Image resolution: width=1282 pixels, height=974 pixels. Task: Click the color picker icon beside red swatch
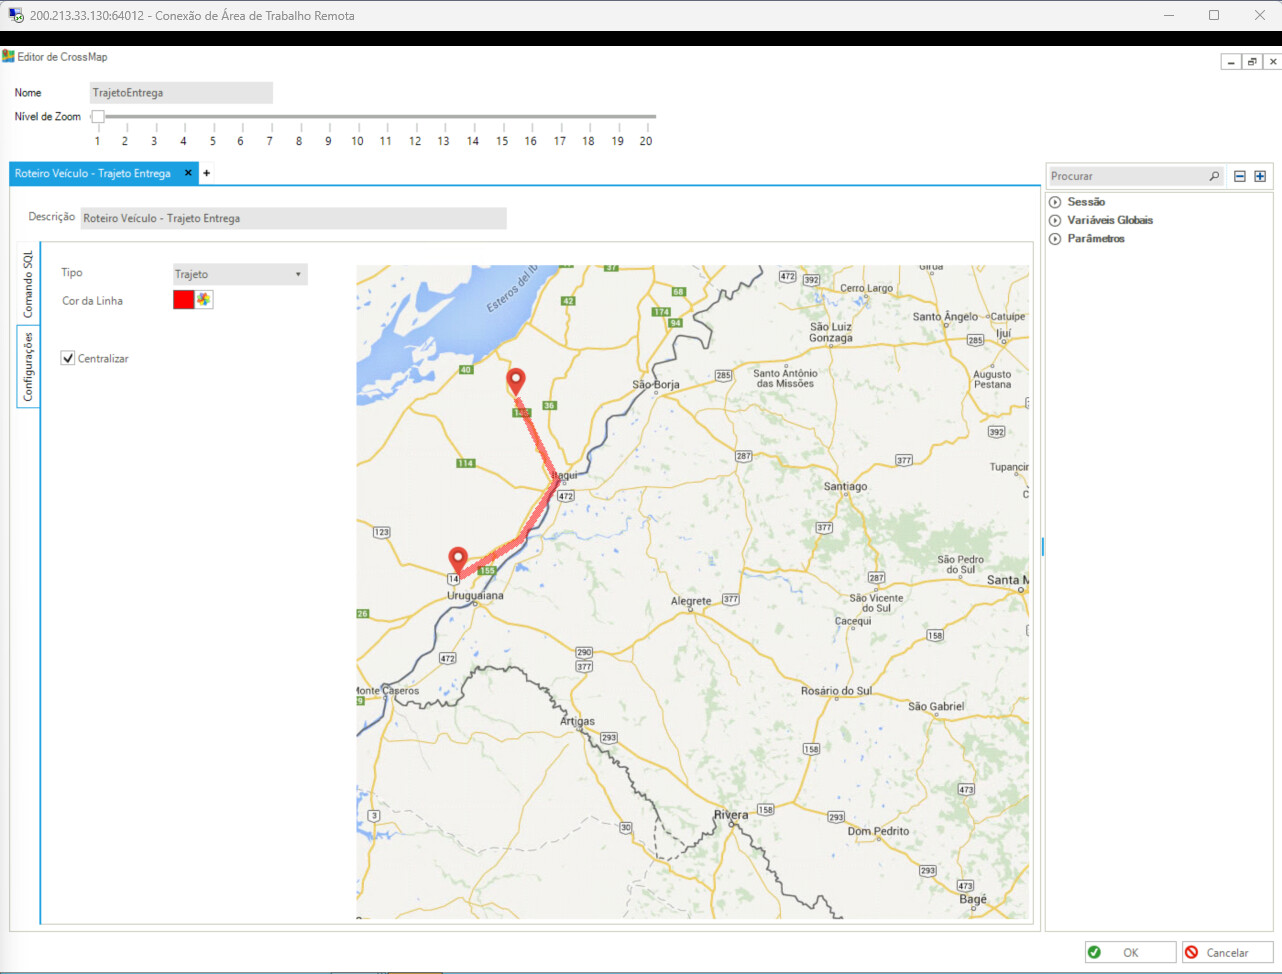[204, 300]
